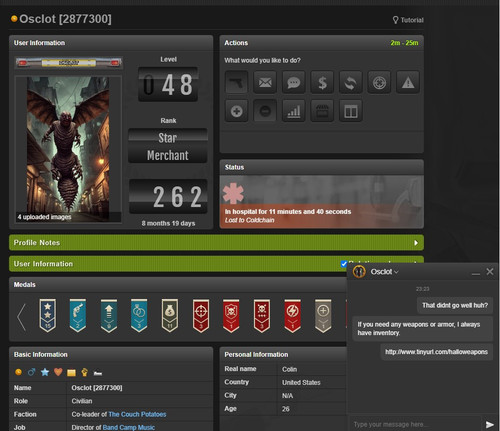This screenshot has height=431, width=500.
Task: Select the red skull shield medal
Action: tap(231, 315)
